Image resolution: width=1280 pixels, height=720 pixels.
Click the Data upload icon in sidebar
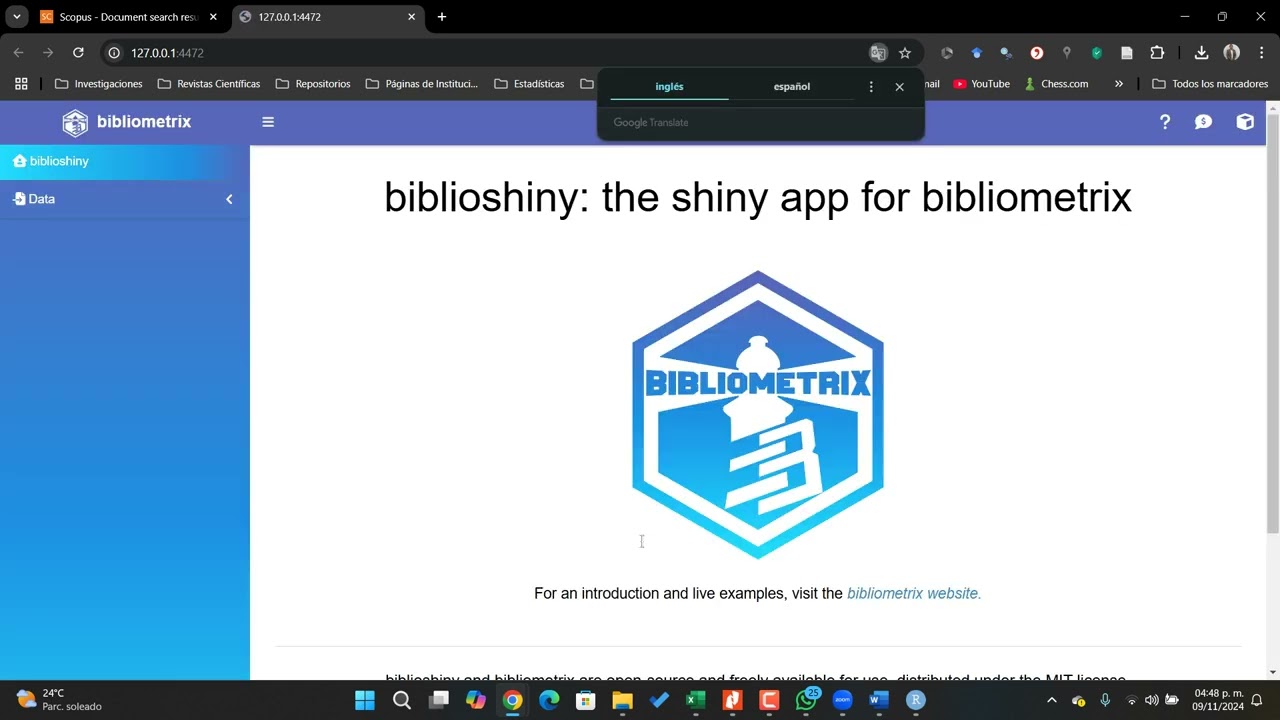coord(19,199)
